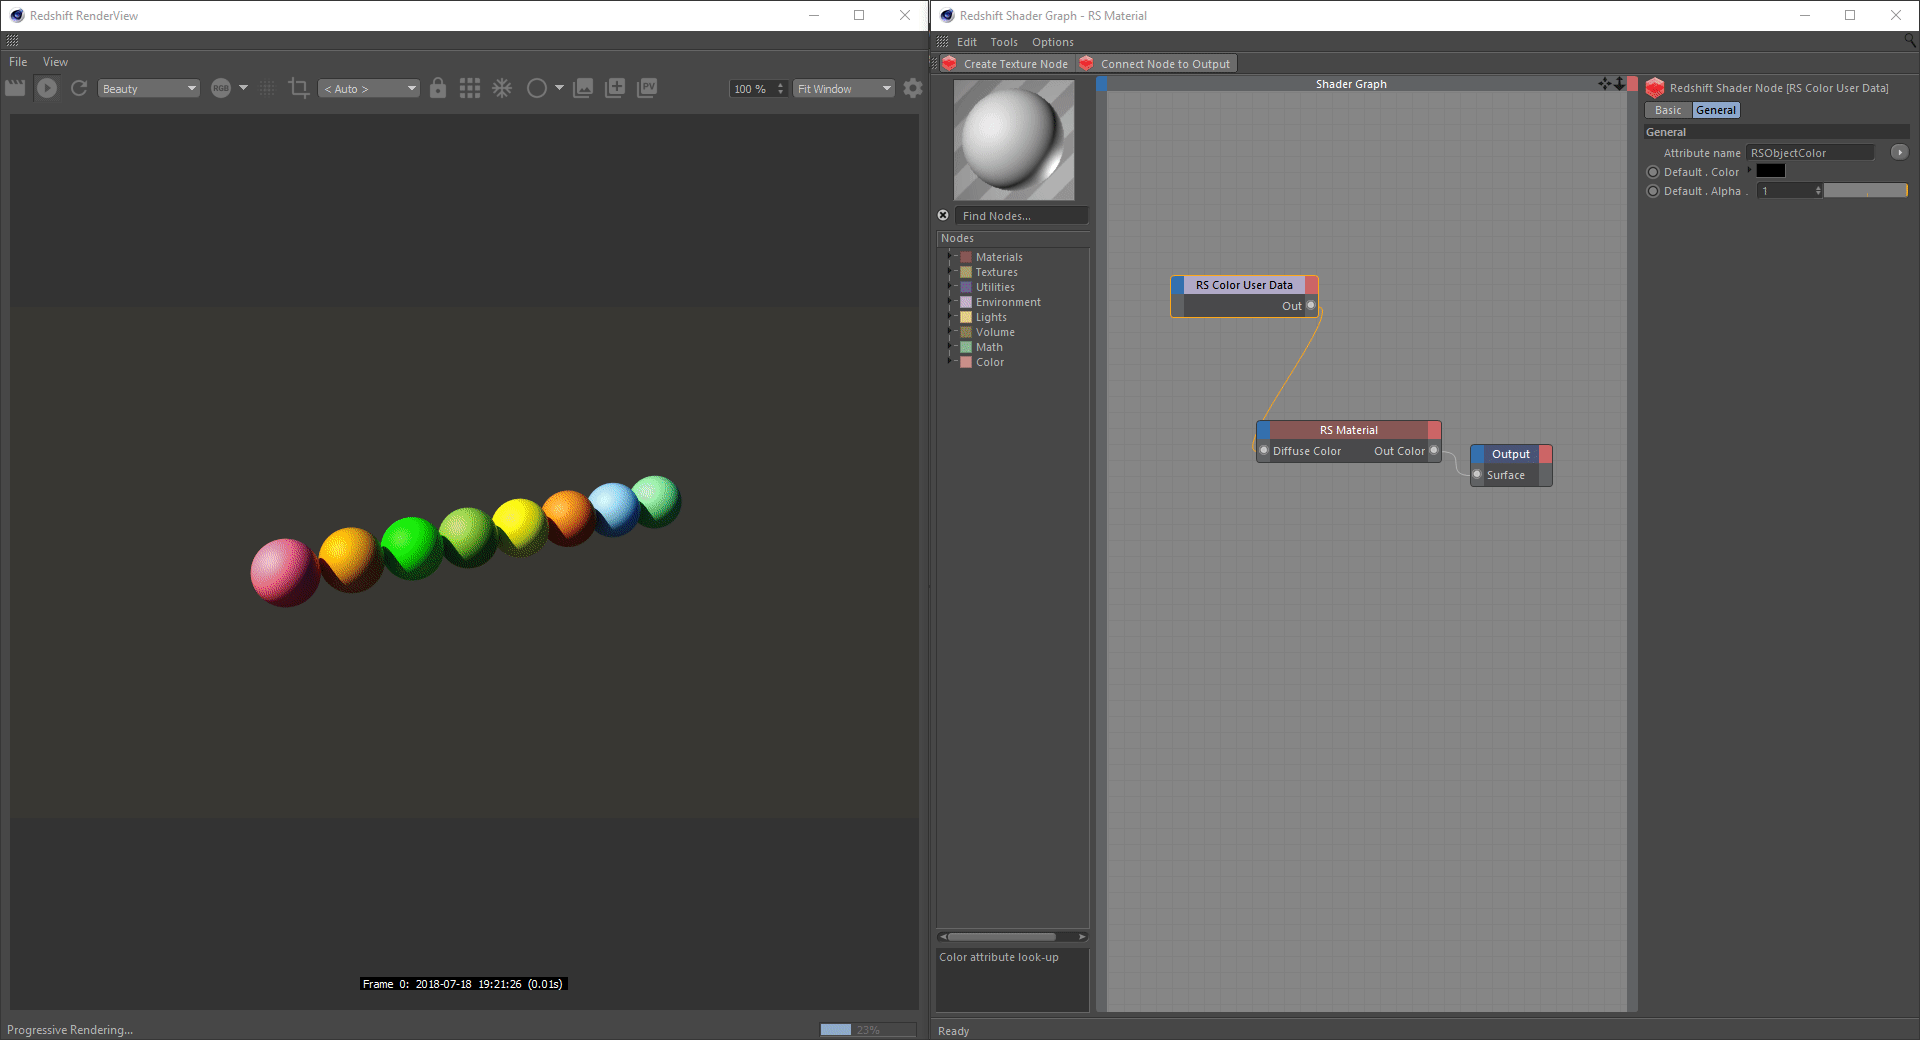This screenshot has width=1920, height=1040.
Task: Select the crop region render tool
Action: [298, 88]
